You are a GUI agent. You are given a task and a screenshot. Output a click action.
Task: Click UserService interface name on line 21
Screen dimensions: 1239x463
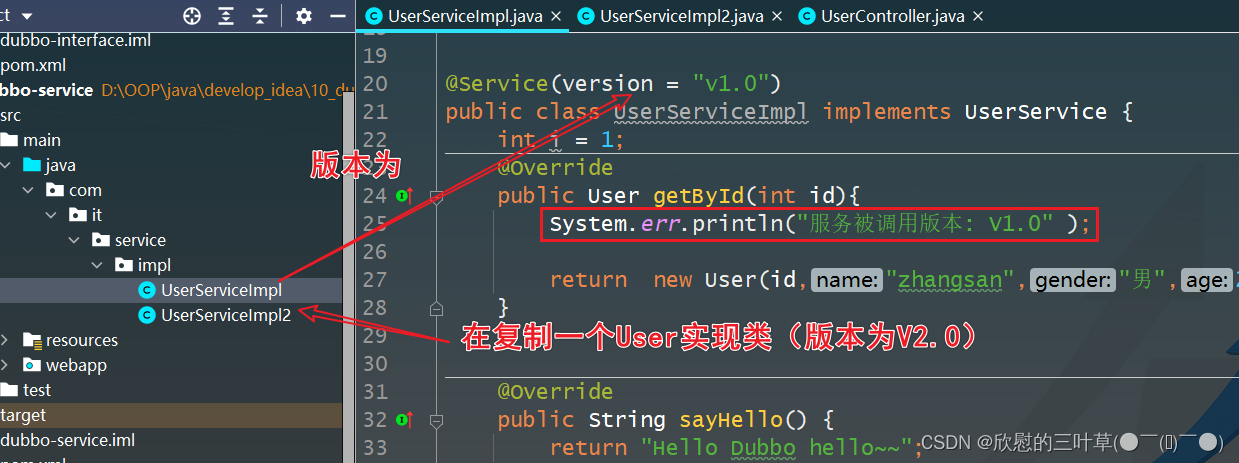pos(1035,111)
